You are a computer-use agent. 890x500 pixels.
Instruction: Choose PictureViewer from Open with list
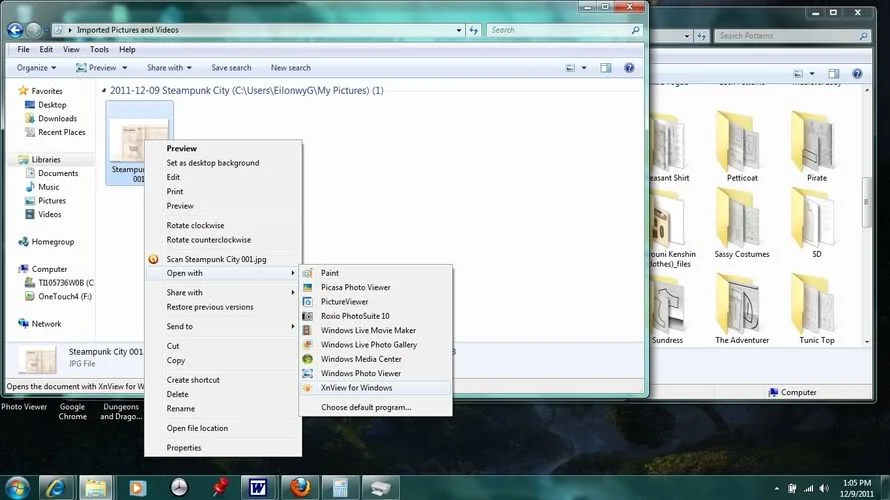[376, 302]
